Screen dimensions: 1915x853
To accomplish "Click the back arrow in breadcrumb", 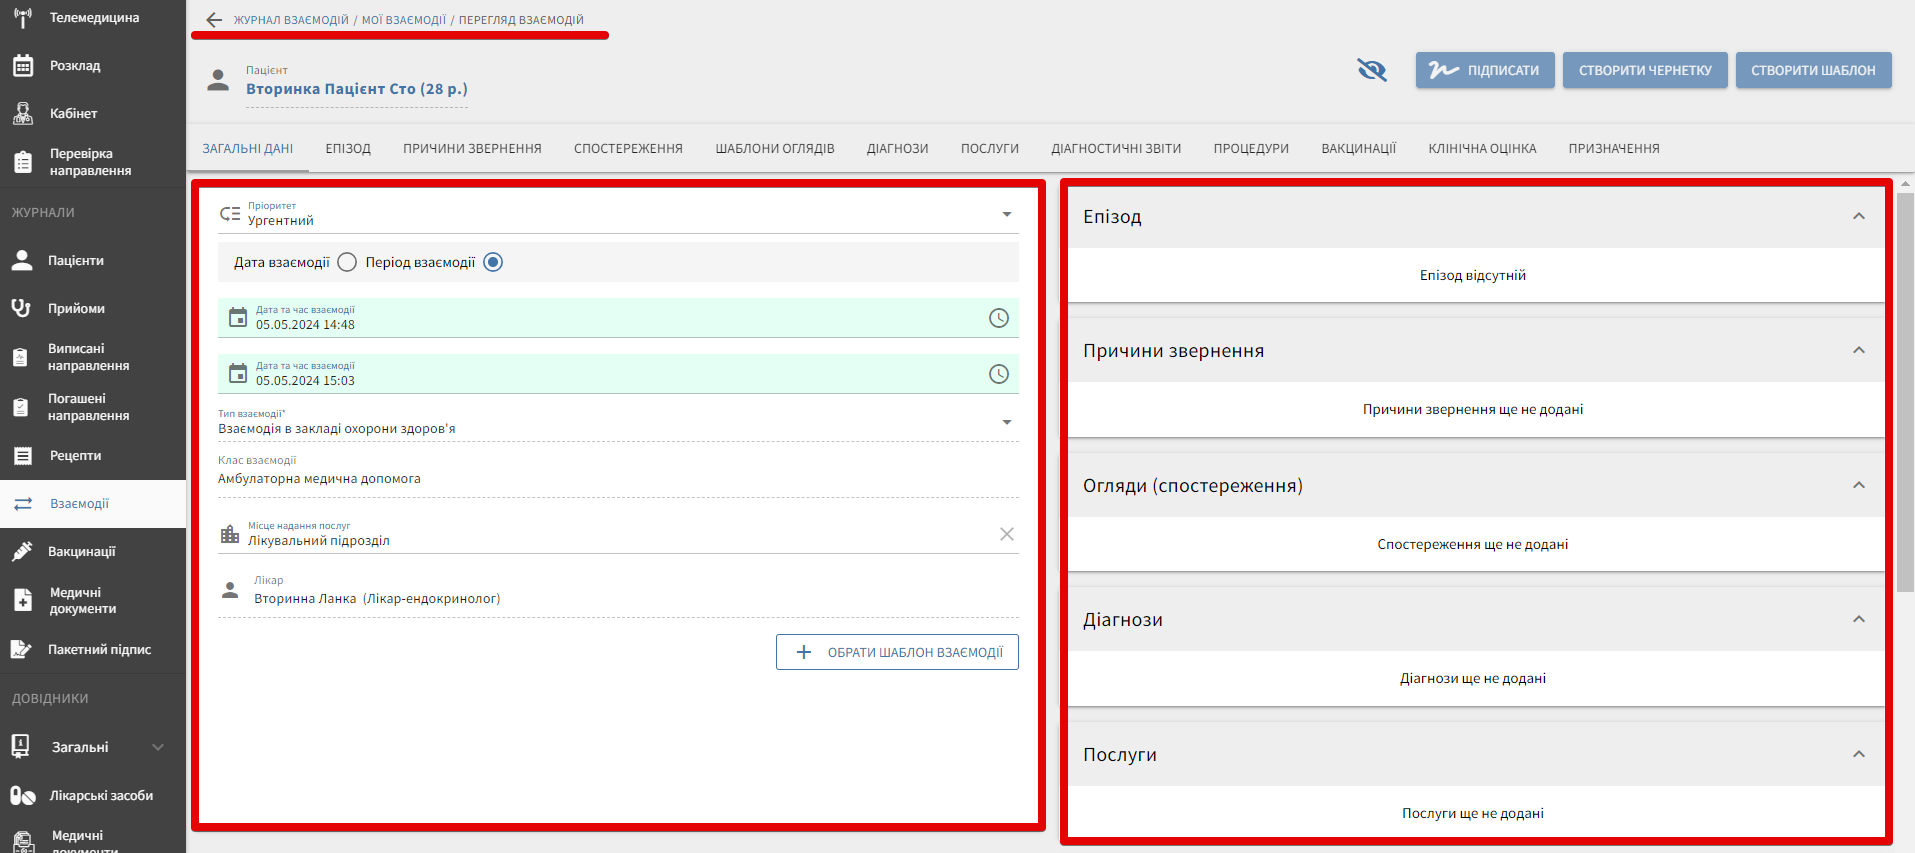I will pyautogui.click(x=214, y=20).
